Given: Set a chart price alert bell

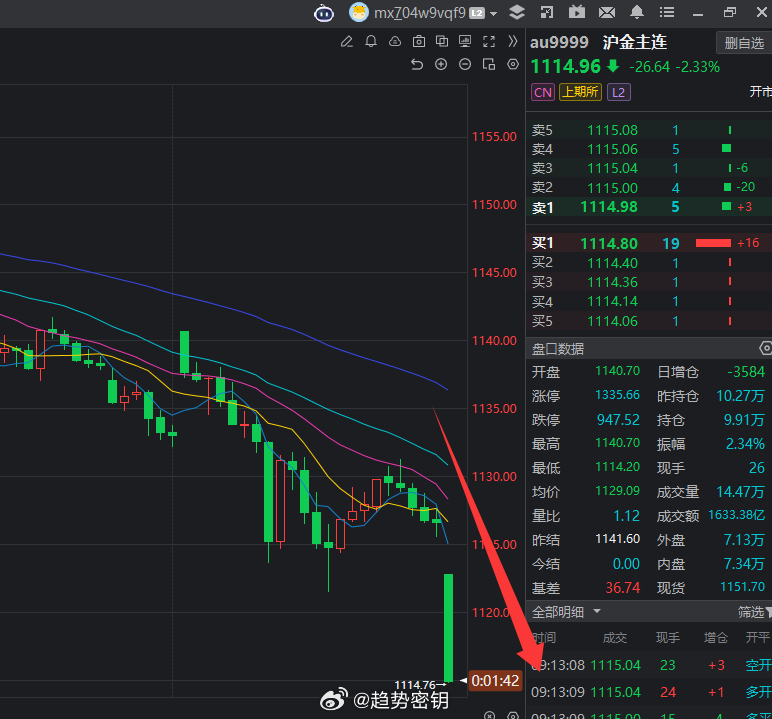Looking at the screenshot, I should pos(371,41).
